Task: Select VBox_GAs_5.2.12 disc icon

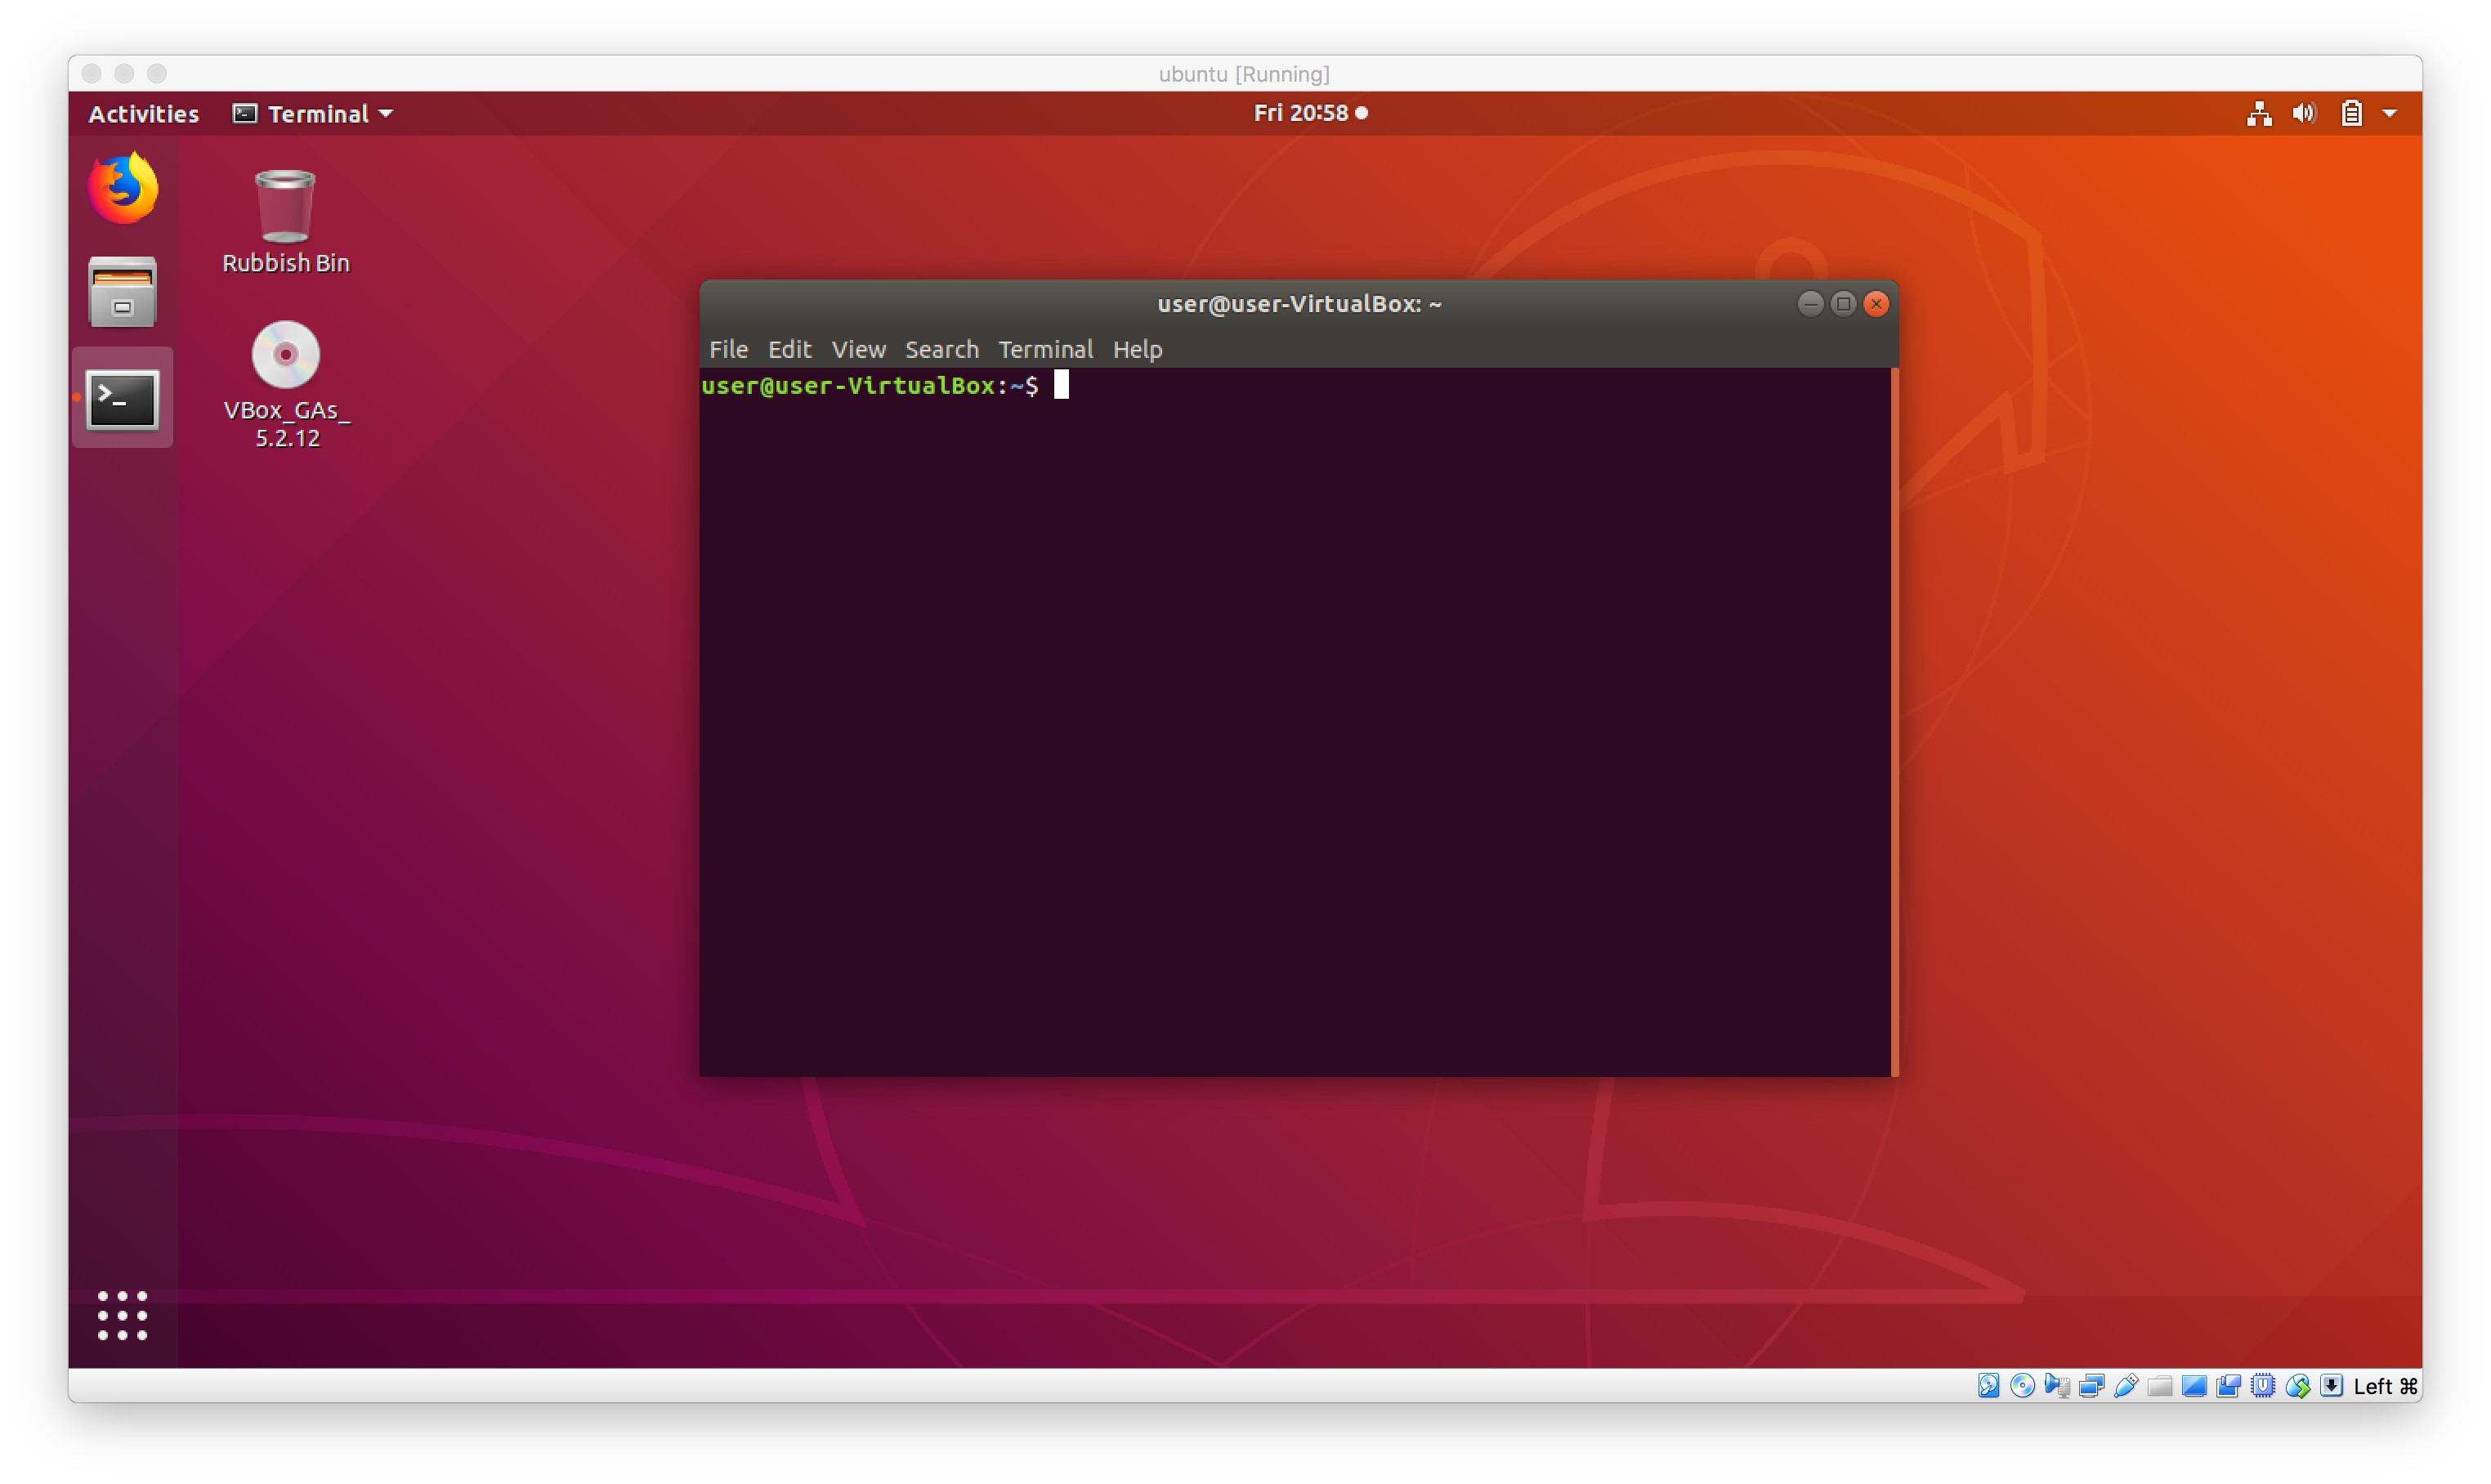Action: point(285,355)
